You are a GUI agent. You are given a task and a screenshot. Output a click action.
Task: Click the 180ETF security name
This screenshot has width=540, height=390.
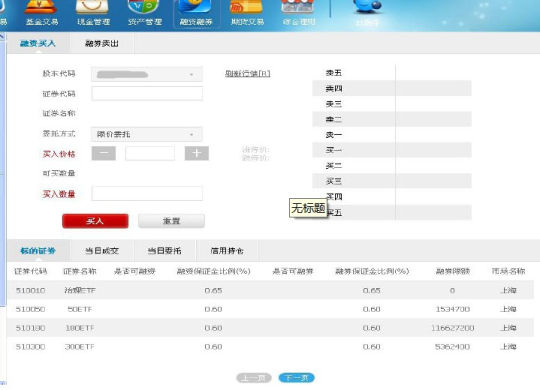(x=80, y=328)
